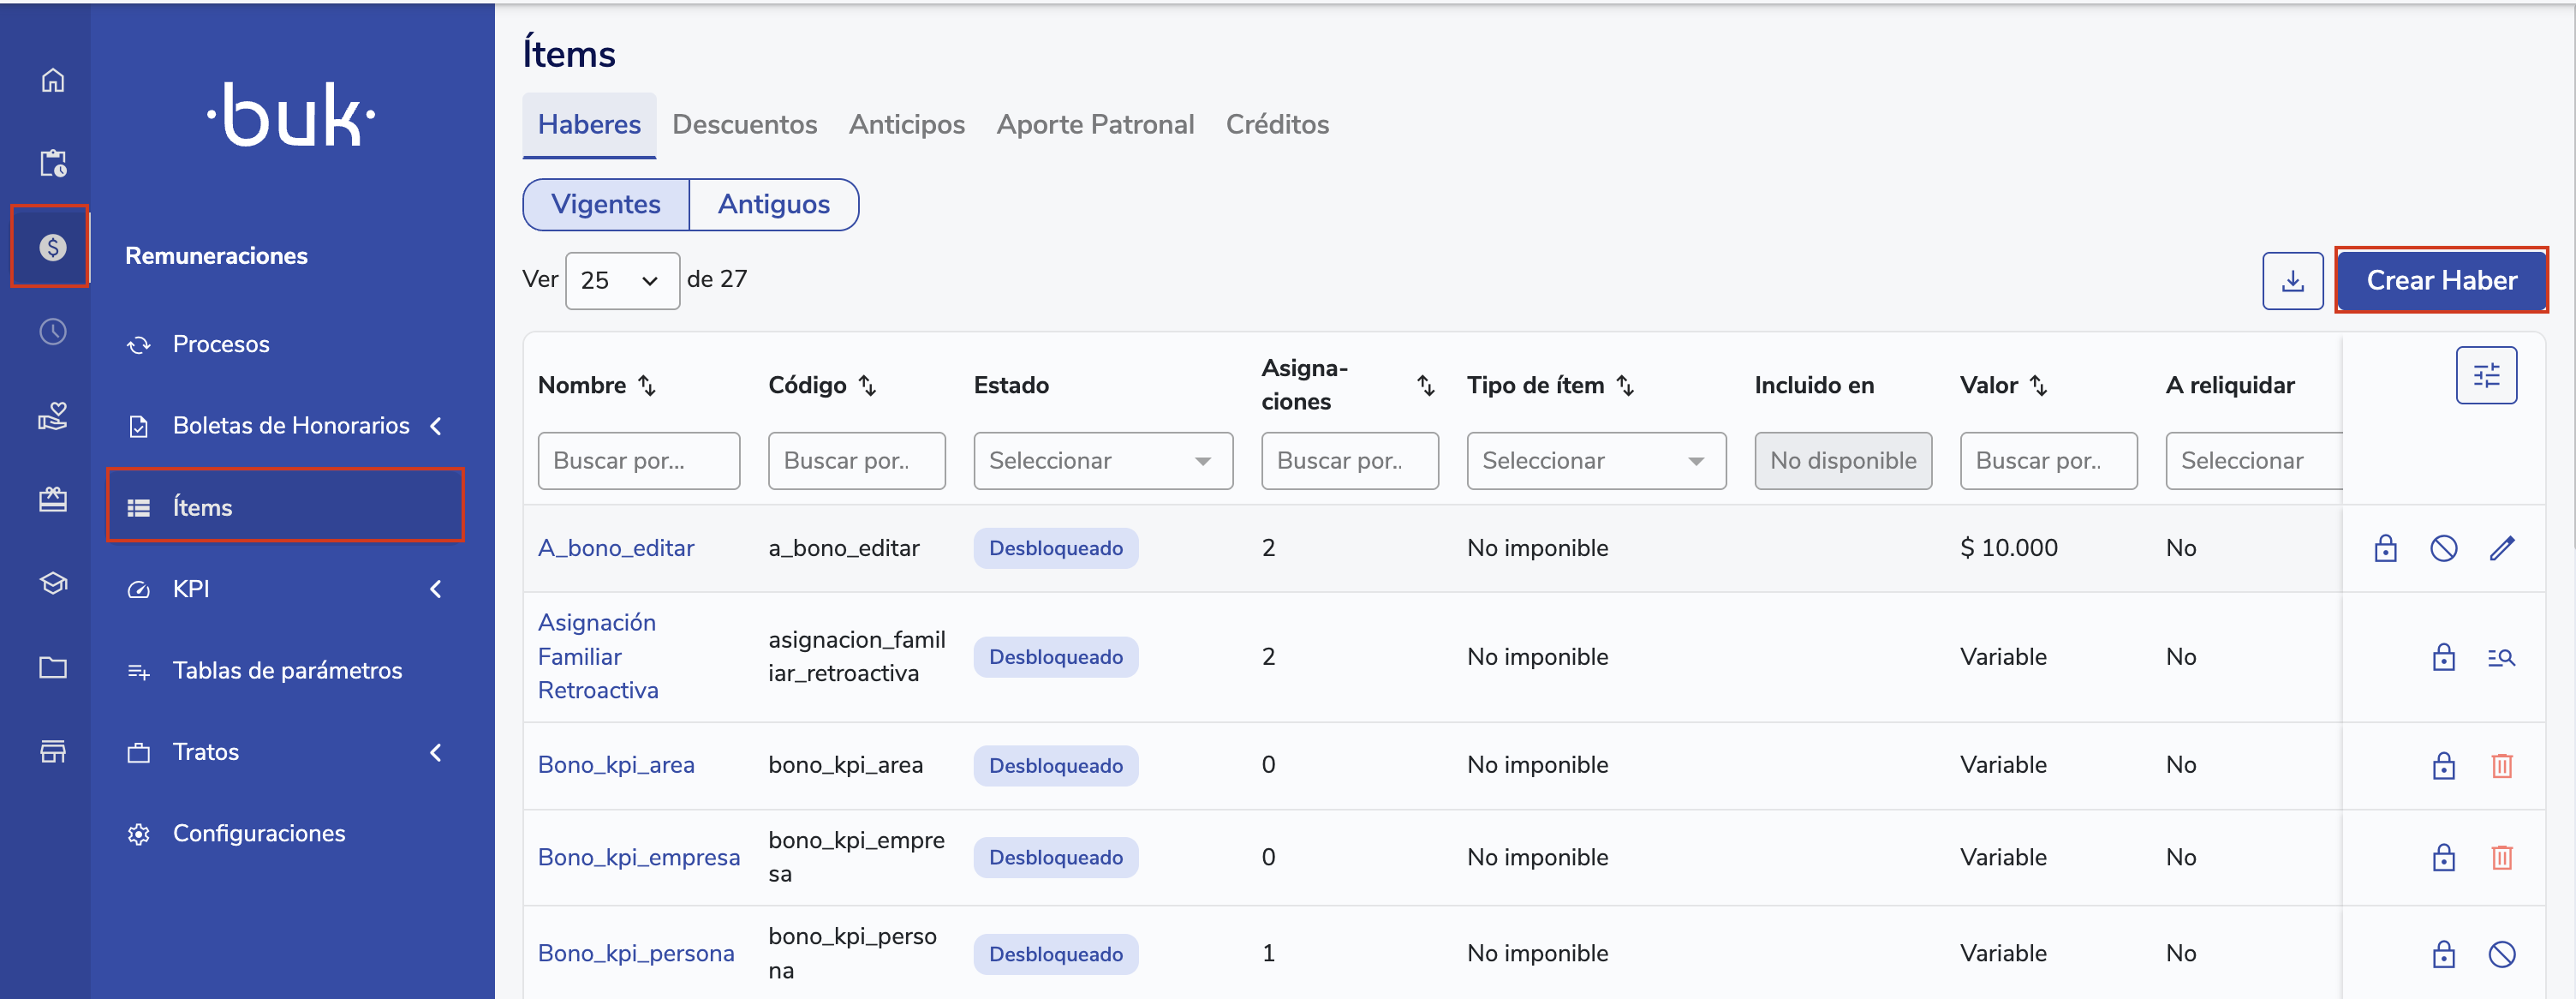Image resolution: width=2576 pixels, height=999 pixels.
Task: Open the Estado Seleccionar dropdown filter
Action: (1102, 461)
